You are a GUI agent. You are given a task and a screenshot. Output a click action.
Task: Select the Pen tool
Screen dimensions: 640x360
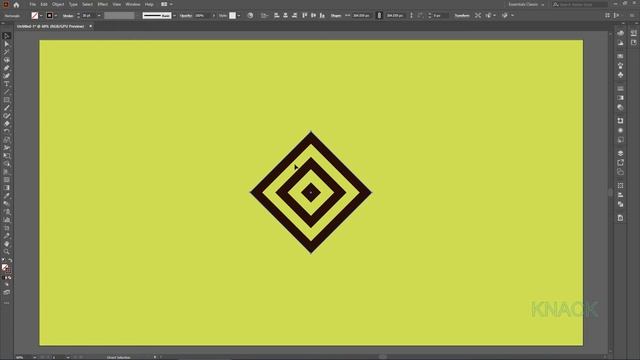click(7, 68)
